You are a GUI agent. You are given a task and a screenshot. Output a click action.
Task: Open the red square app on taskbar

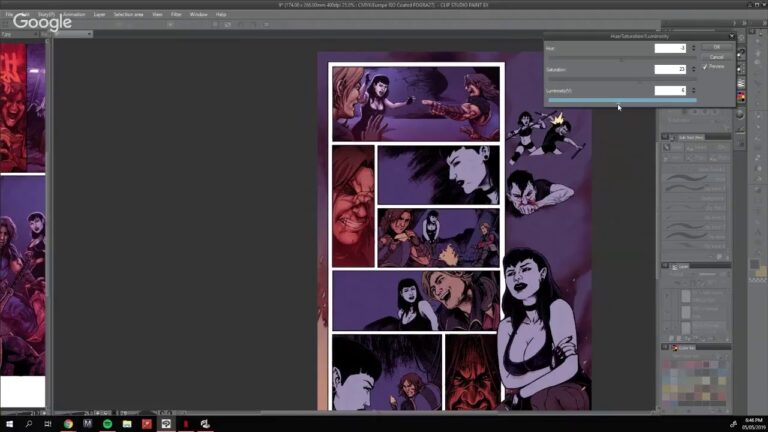coord(146,424)
